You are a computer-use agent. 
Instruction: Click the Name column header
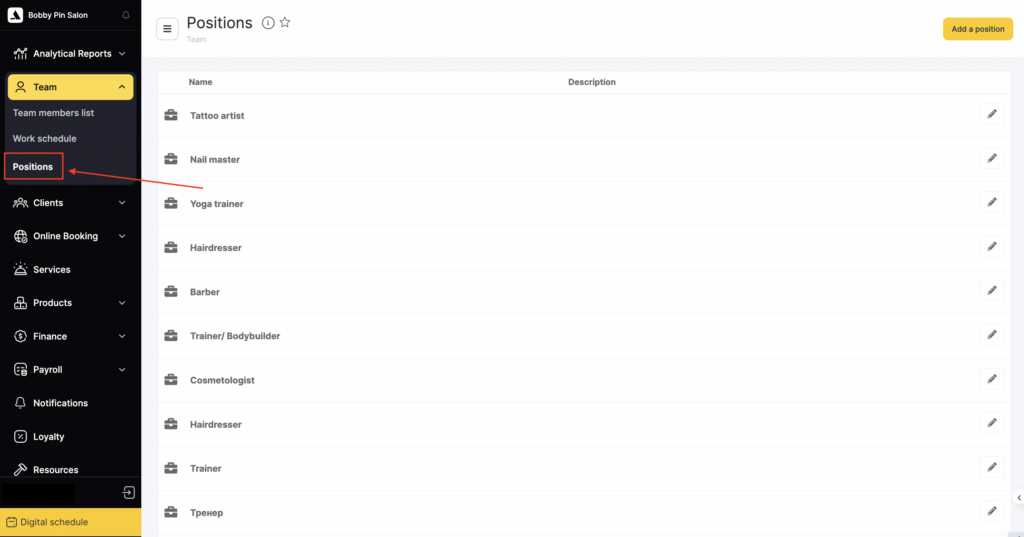[200, 82]
